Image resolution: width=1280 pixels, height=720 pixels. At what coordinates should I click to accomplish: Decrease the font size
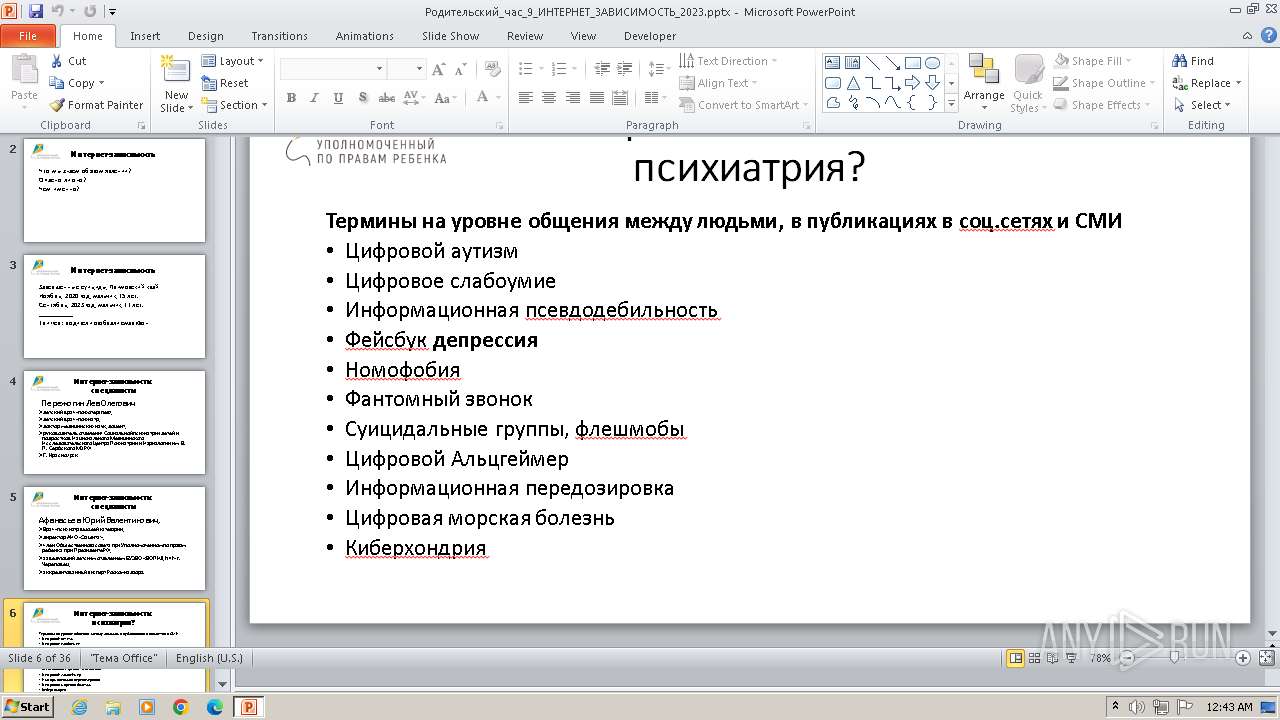460,69
